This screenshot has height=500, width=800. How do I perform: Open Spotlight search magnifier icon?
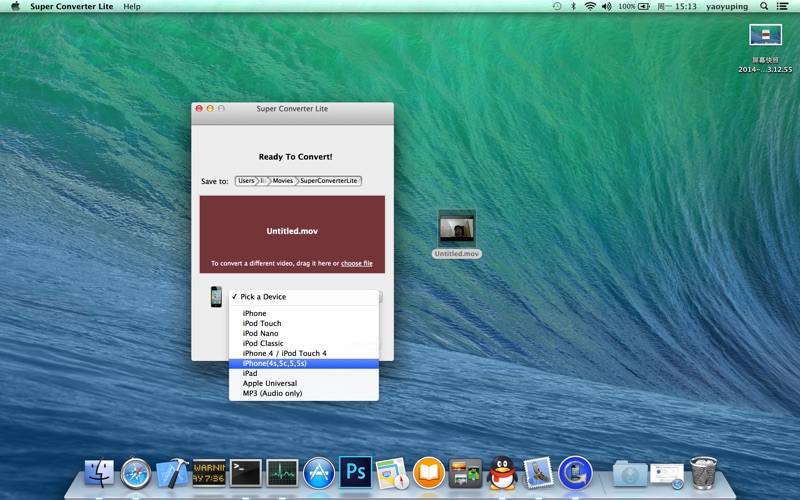click(x=764, y=7)
